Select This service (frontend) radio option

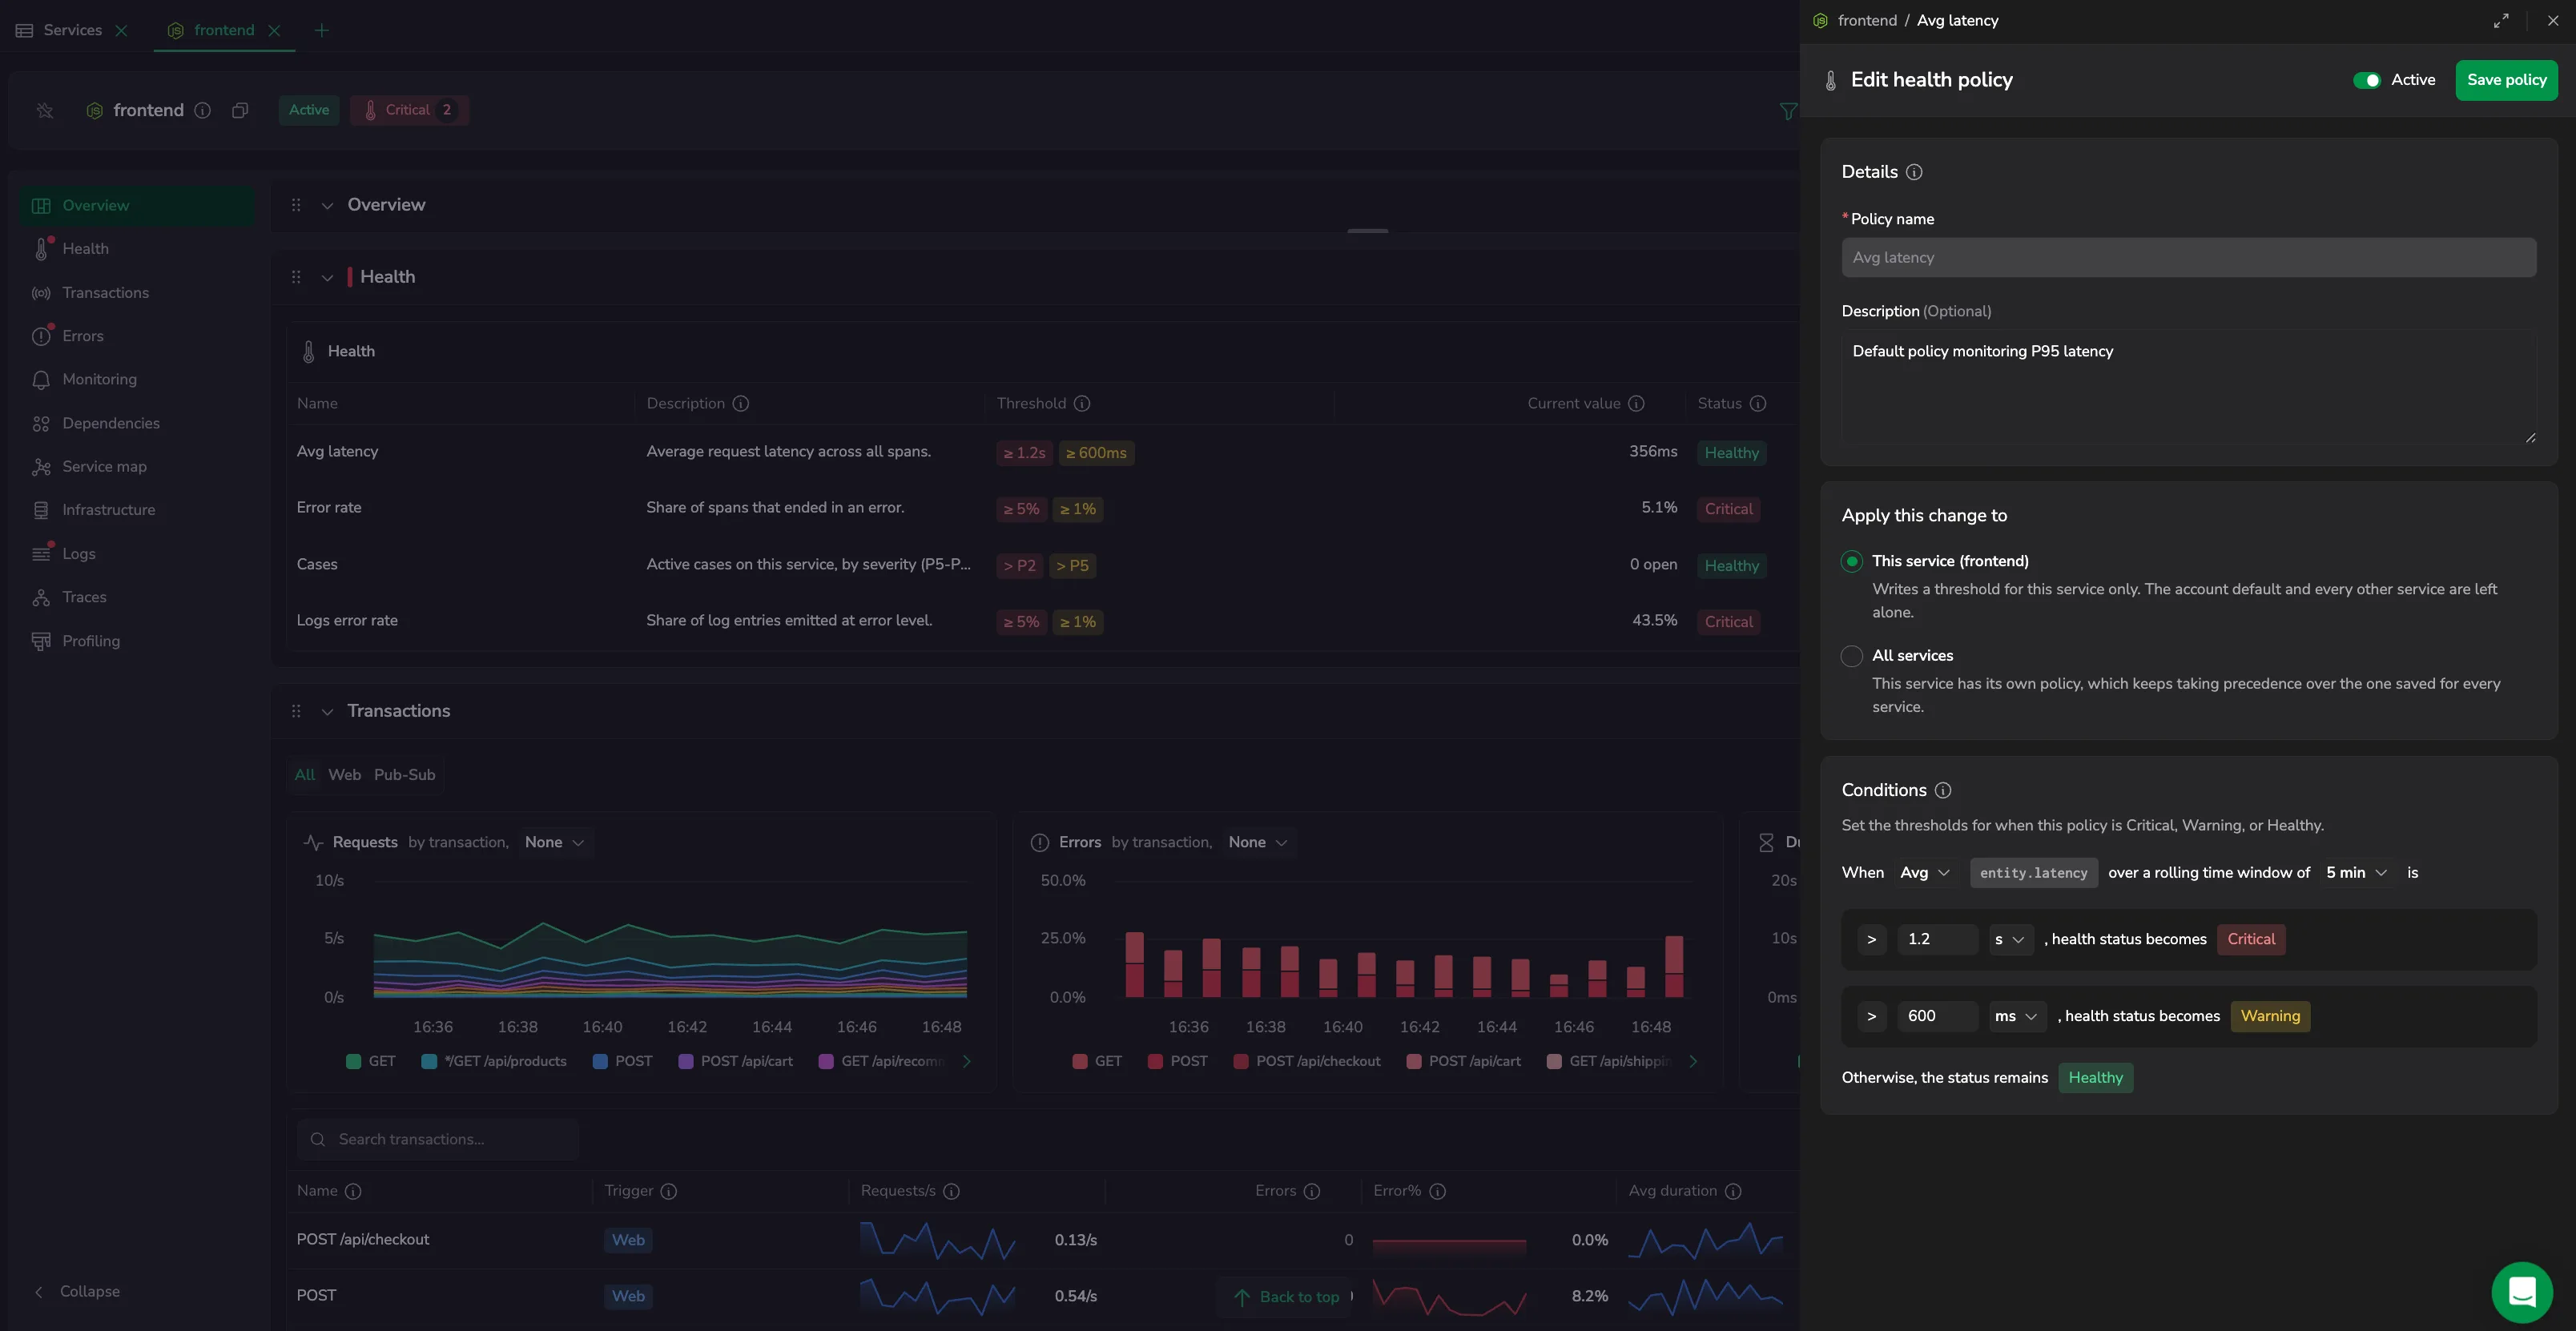pyautogui.click(x=1852, y=561)
